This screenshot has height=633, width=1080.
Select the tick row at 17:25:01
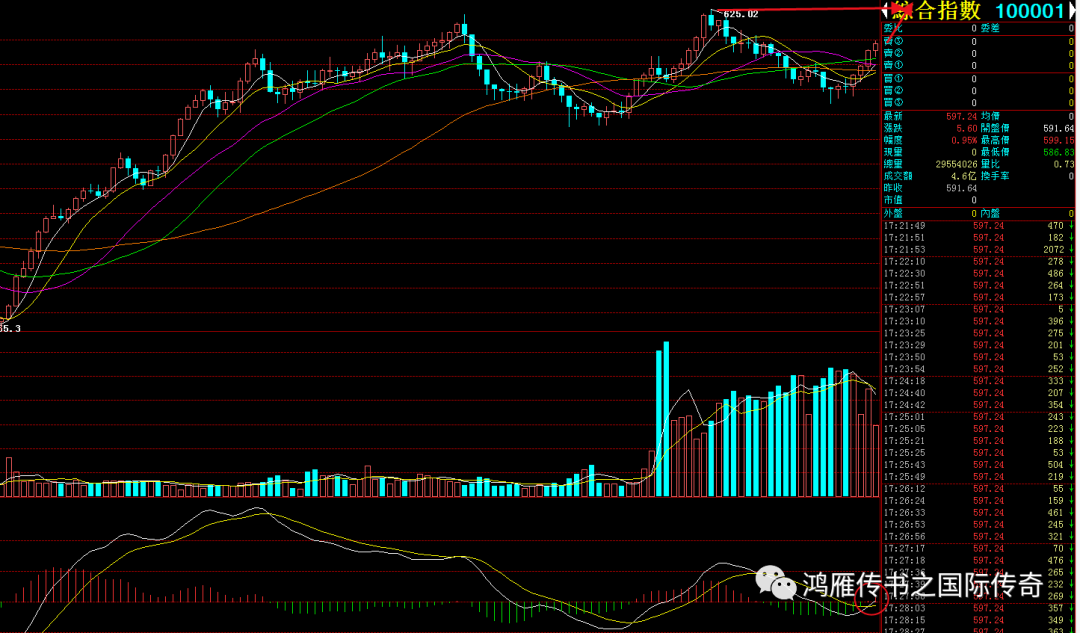coord(979,417)
